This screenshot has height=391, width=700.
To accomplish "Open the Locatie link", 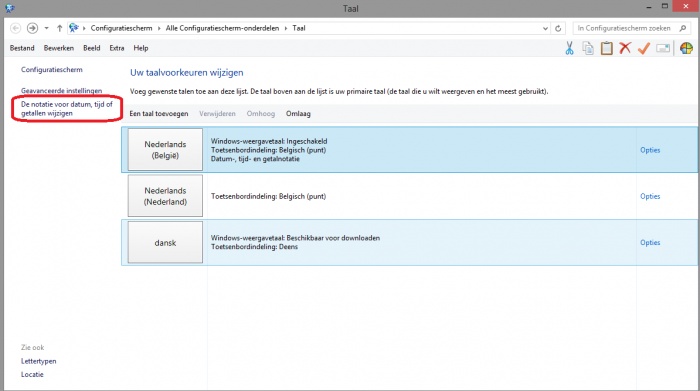I will click(x=32, y=374).
